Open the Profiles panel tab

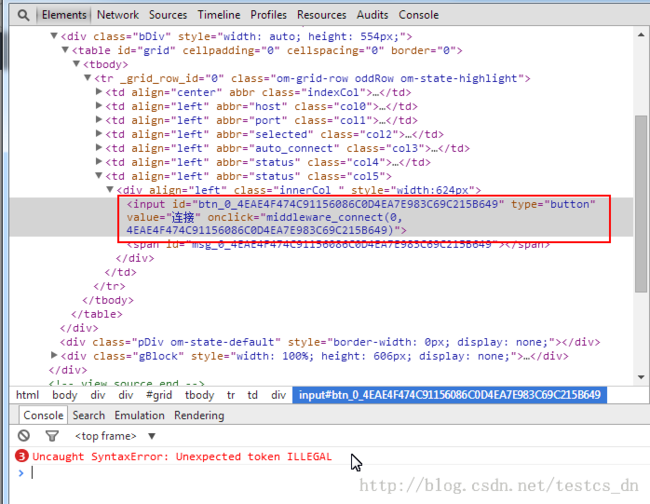(x=268, y=15)
